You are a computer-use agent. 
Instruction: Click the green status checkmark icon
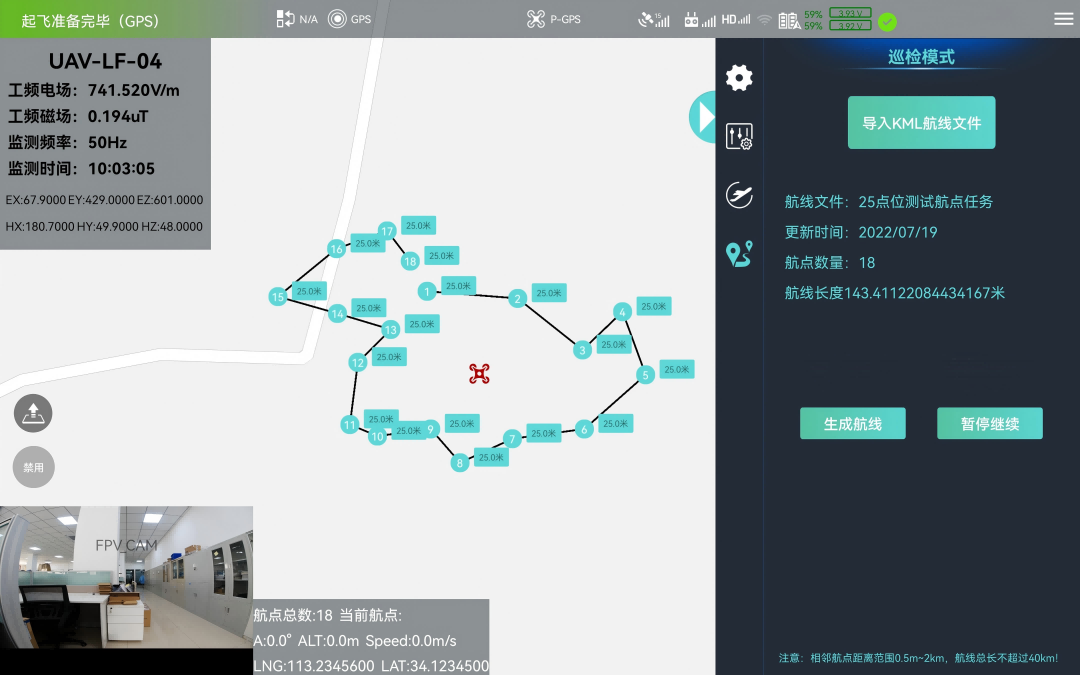coord(887,21)
